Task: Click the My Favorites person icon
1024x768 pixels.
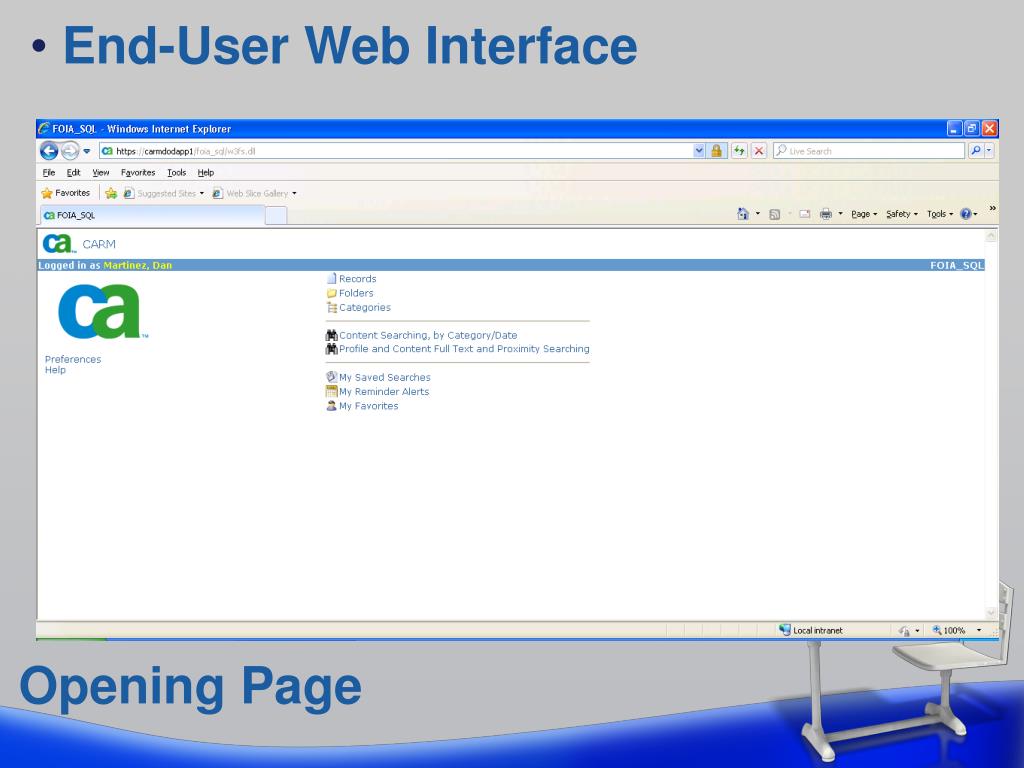Action: click(x=331, y=406)
